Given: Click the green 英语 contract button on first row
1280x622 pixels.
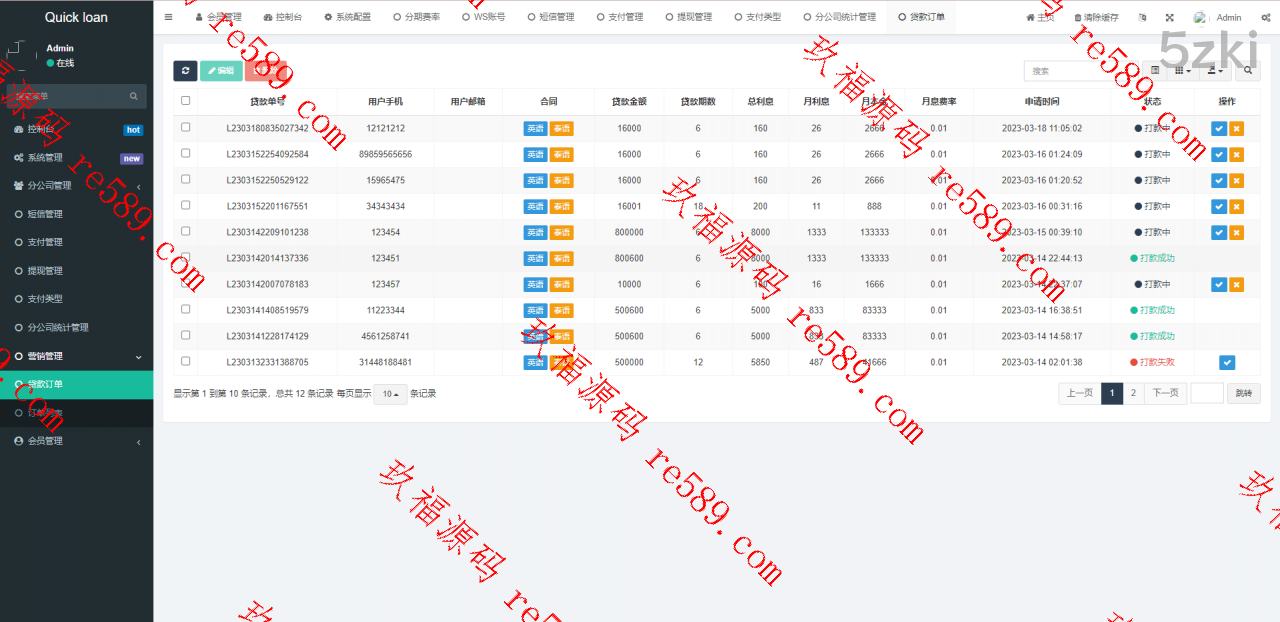Looking at the screenshot, I should [x=535, y=128].
